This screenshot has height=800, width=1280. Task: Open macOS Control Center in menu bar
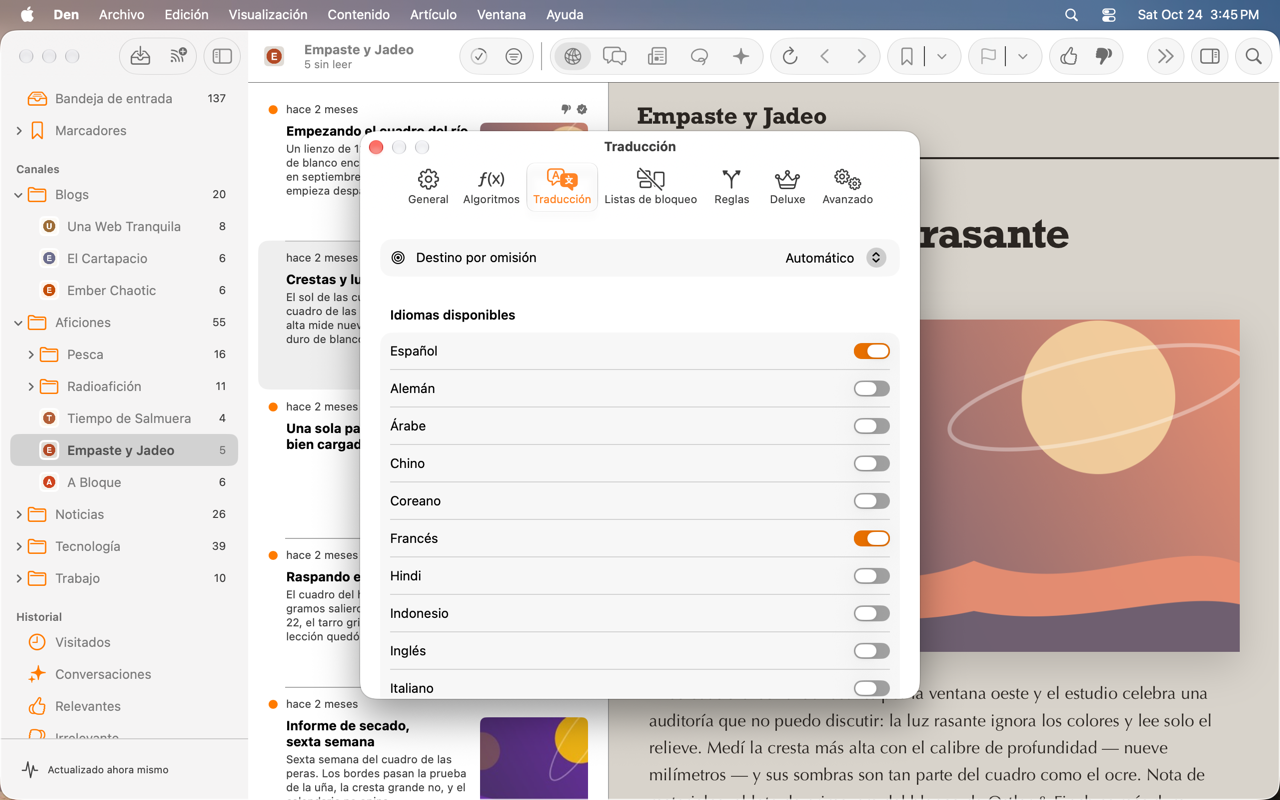[x=1109, y=15]
